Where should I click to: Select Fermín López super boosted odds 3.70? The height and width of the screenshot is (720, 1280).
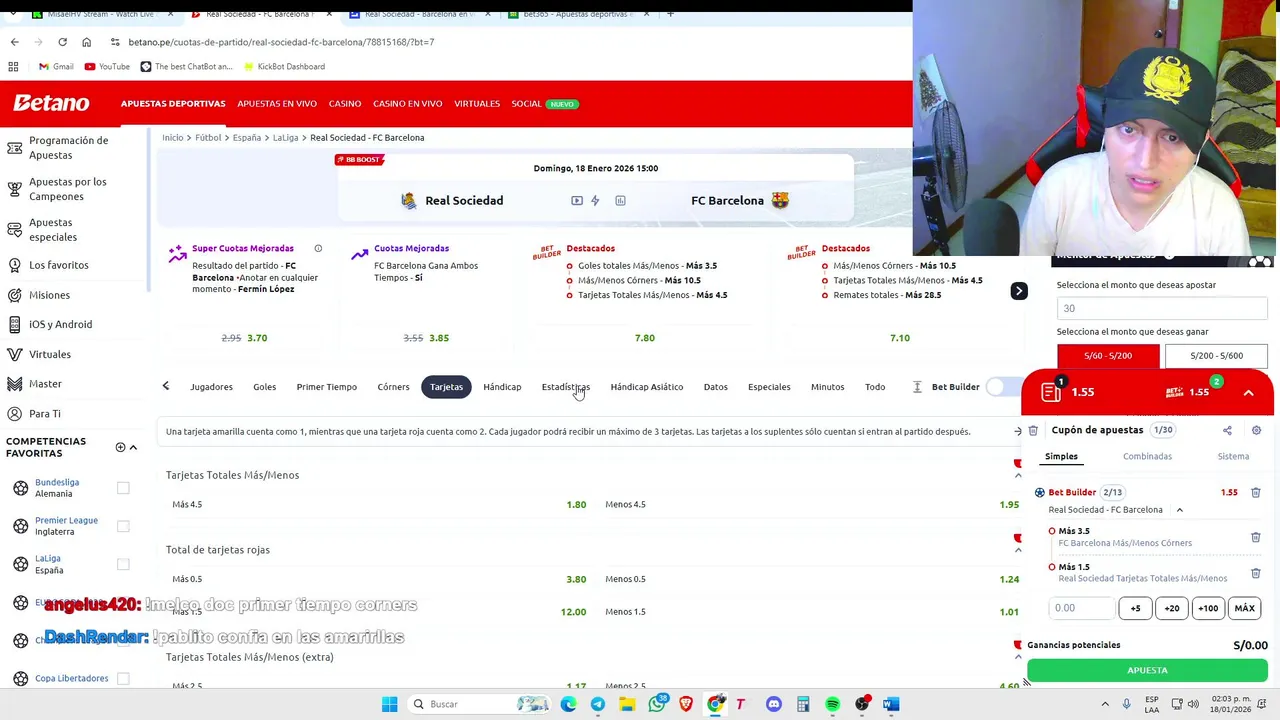257,338
